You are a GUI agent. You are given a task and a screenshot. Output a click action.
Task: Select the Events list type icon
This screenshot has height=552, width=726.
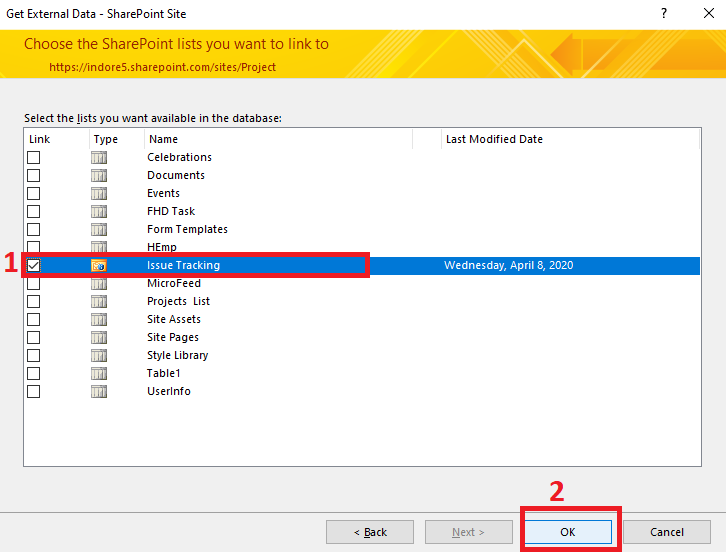coord(99,193)
